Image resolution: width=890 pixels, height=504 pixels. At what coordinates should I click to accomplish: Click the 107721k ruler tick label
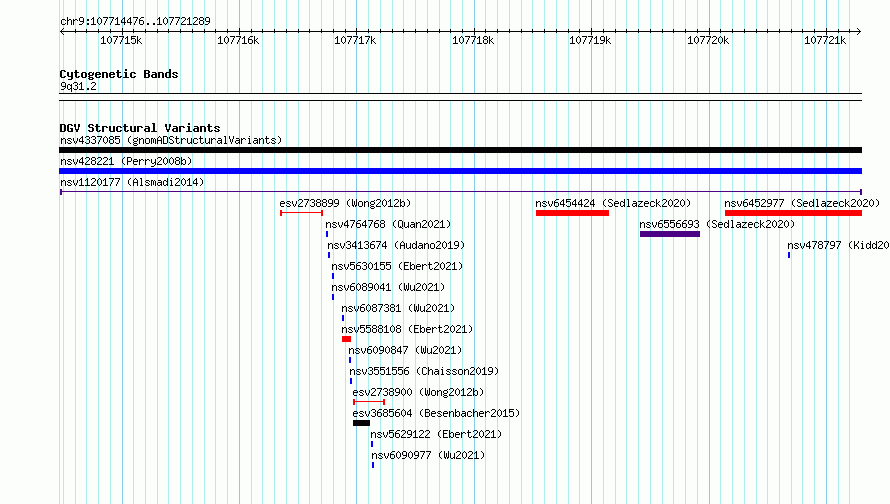point(825,40)
